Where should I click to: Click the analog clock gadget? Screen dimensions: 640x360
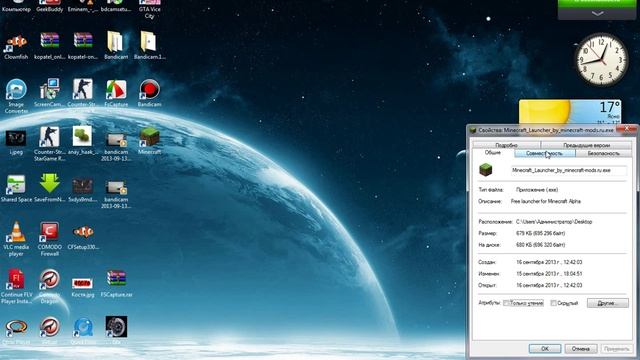pos(601,60)
